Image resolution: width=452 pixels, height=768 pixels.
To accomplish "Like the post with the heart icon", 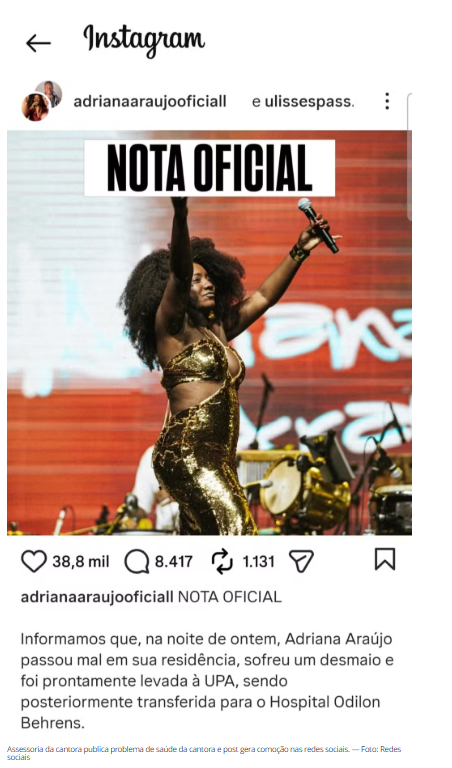I will coord(34,561).
